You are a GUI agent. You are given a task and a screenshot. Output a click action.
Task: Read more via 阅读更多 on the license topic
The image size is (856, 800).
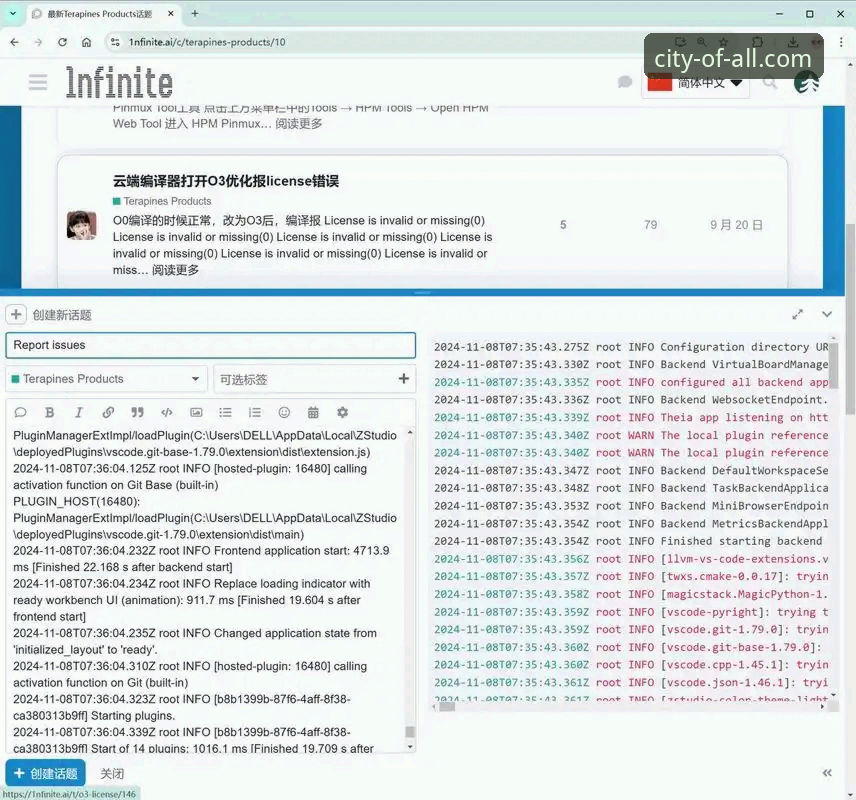[x=175, y=270]
